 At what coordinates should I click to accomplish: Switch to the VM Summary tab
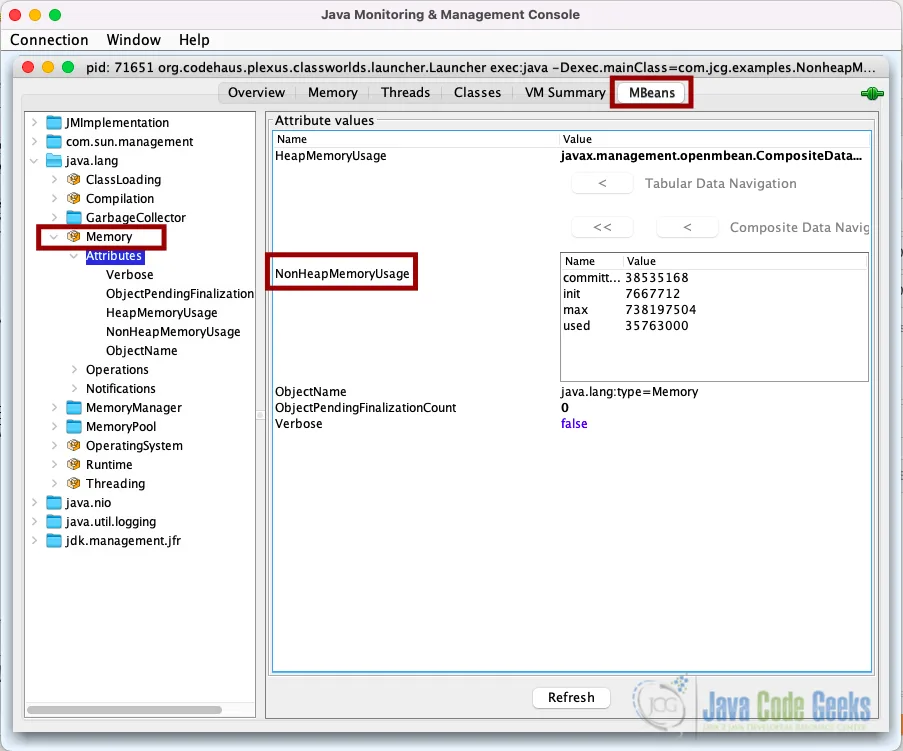565,93
